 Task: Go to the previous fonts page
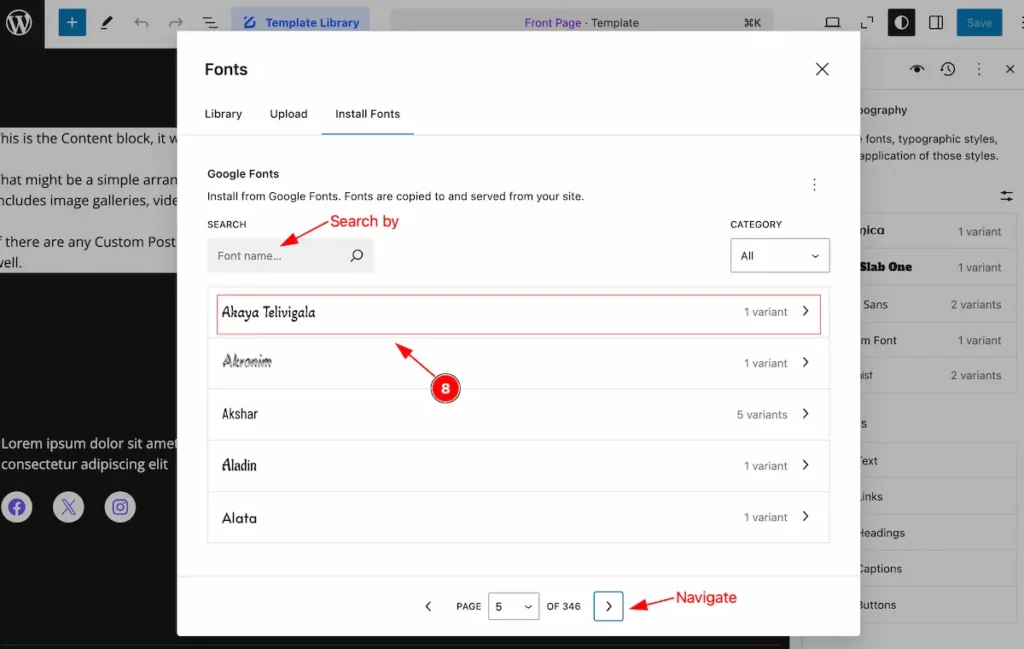(428, 607)
